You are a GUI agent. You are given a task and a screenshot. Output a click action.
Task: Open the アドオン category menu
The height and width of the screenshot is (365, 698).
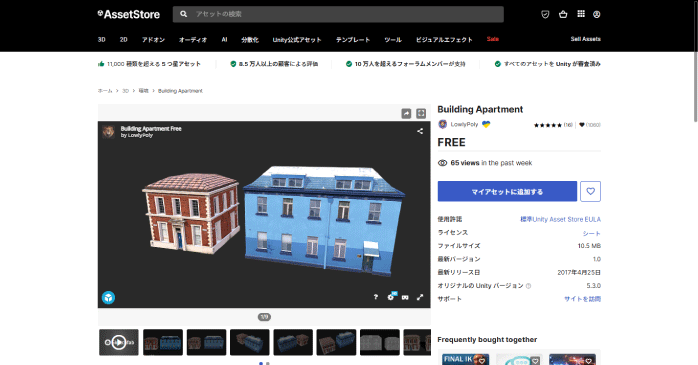point(153,40)
